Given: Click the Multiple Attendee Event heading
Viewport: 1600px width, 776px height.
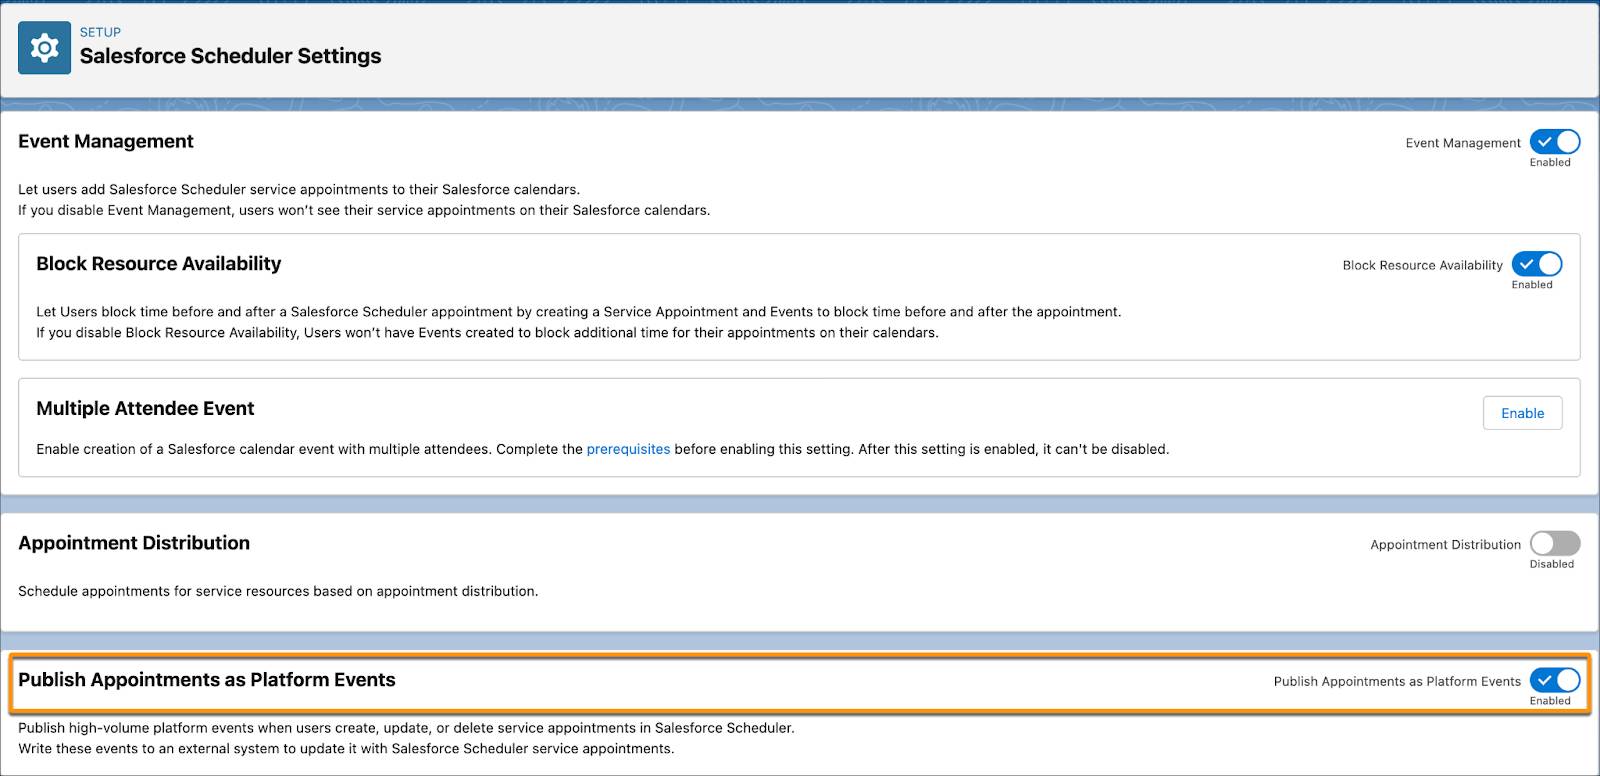Looking at the screenshot, I should point(145,408).
